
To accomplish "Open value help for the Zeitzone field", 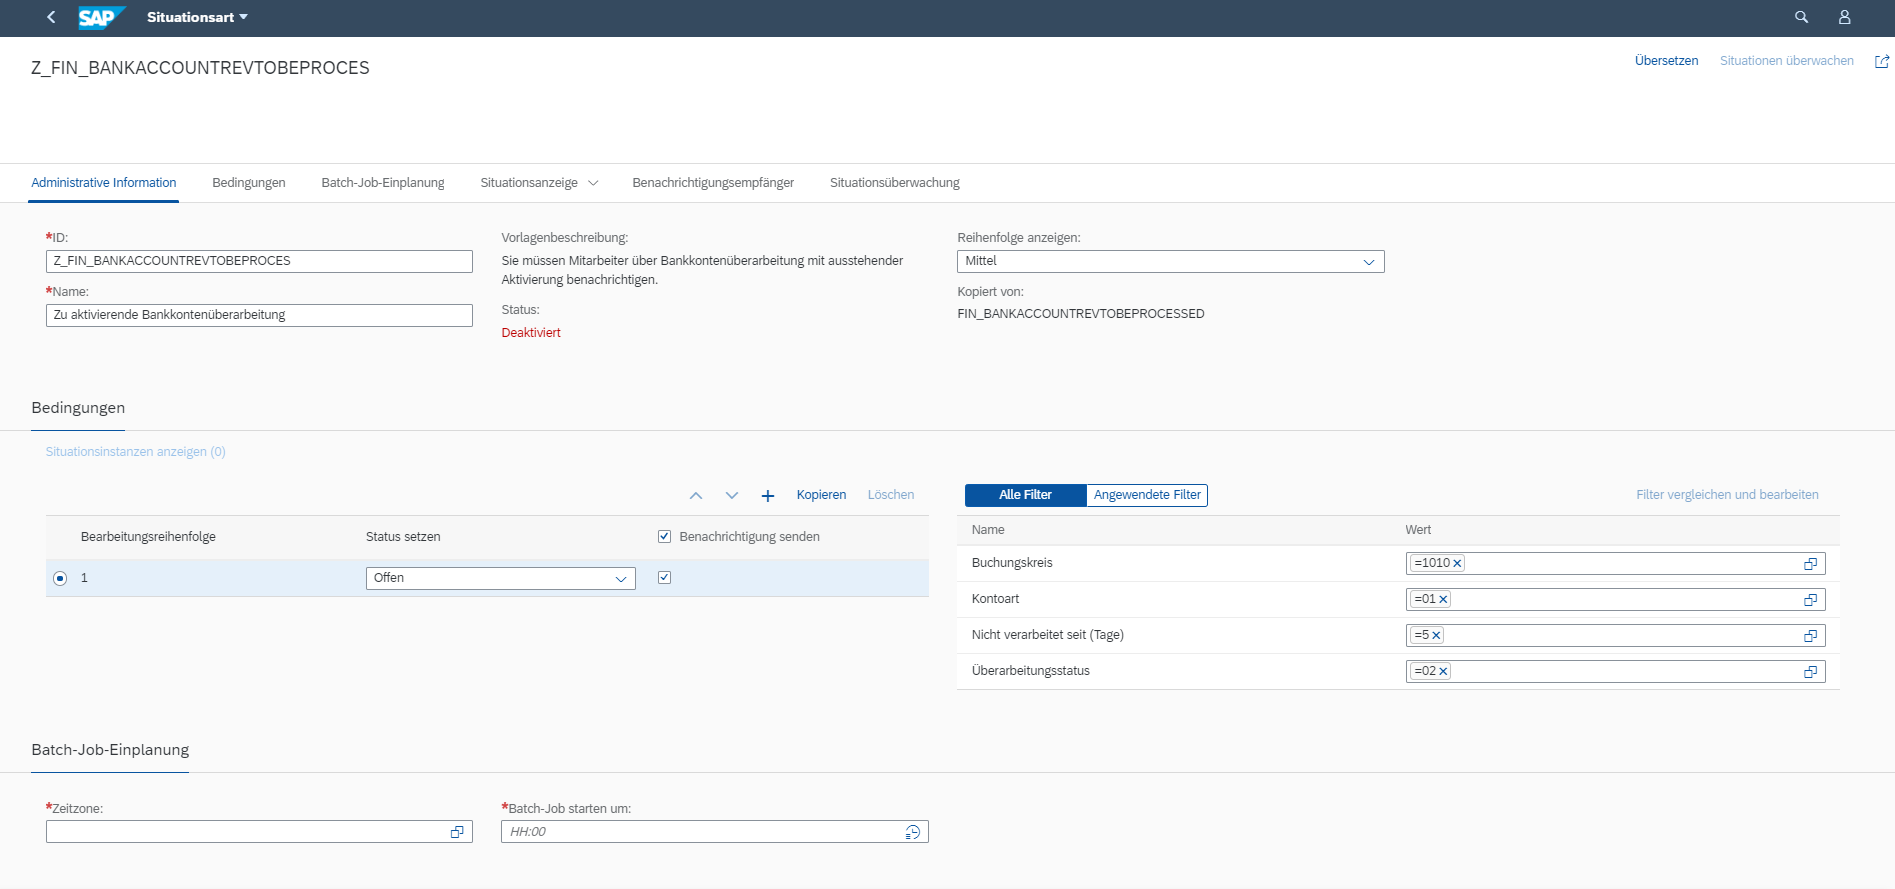I will coord(457,832).
